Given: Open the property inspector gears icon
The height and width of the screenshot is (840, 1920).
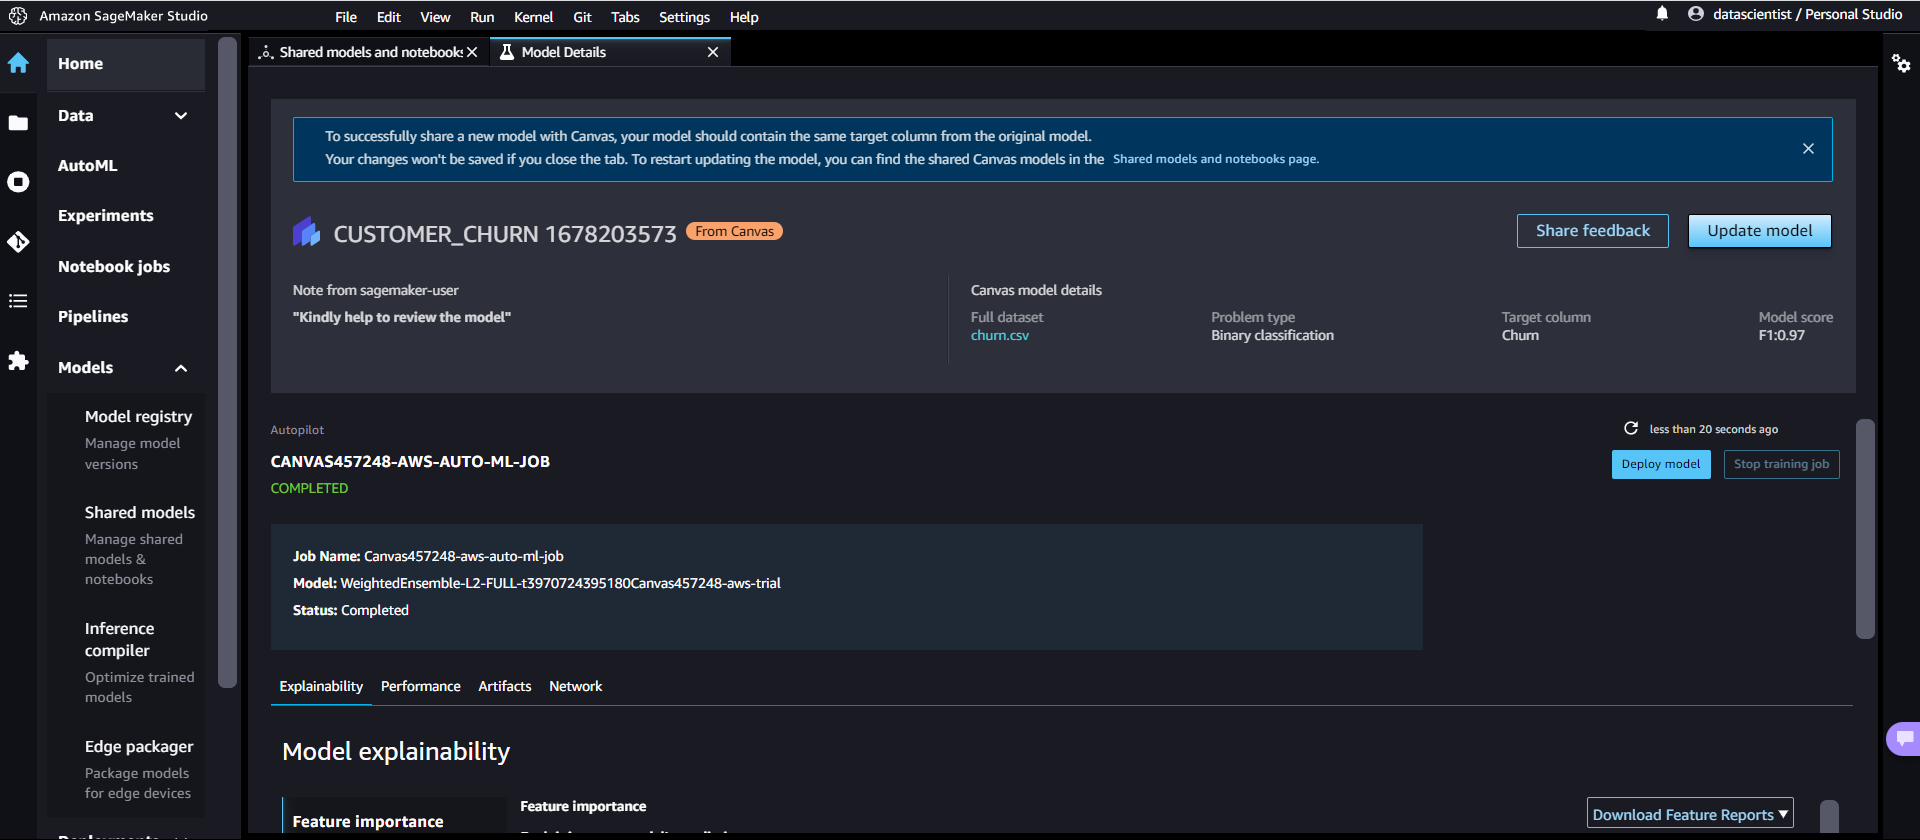Looking at the screenshot, I should (x=1901, y=63).
